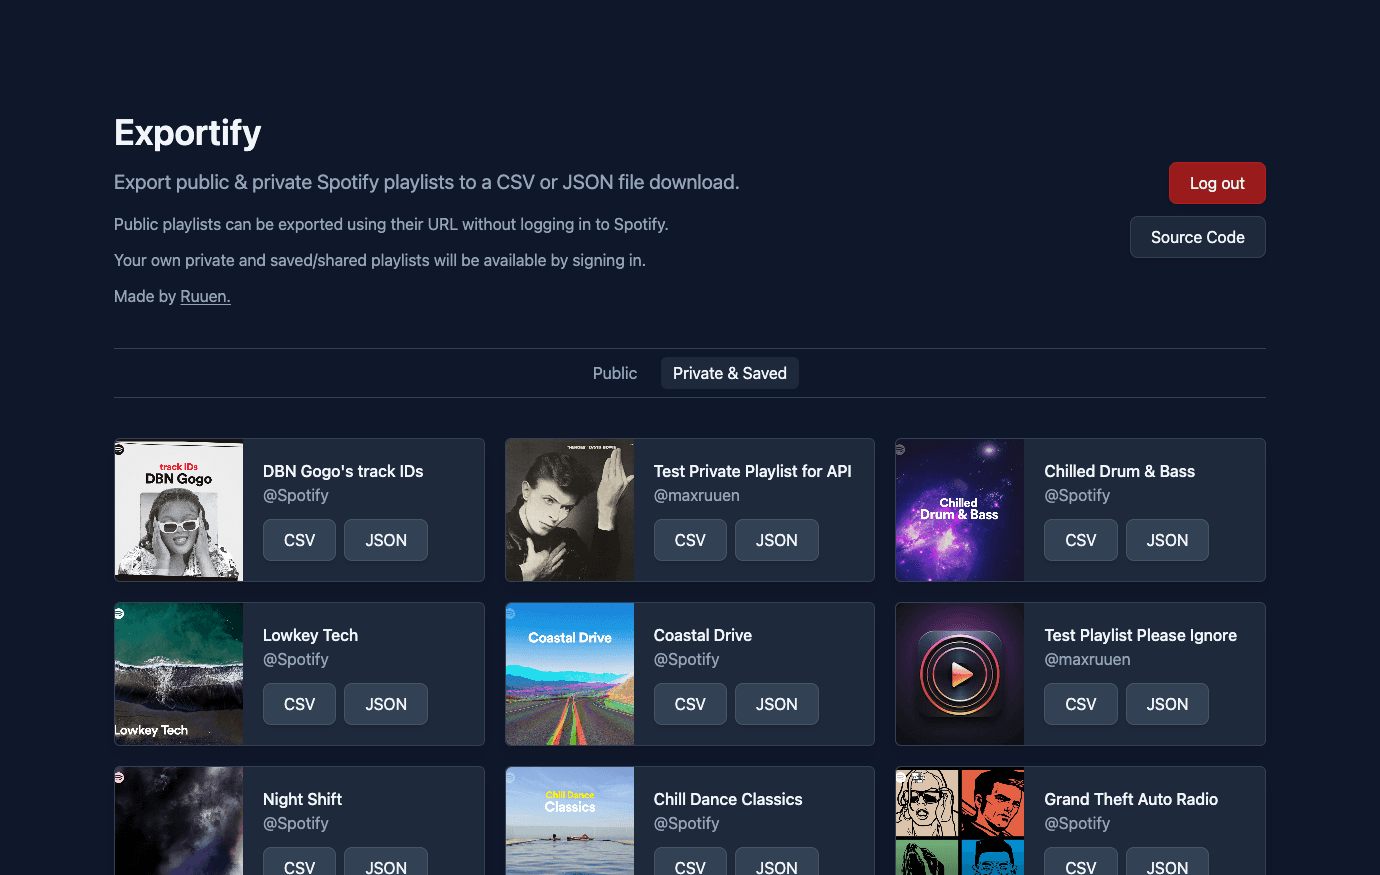Switch to the Public tab

tap(615, 373)
